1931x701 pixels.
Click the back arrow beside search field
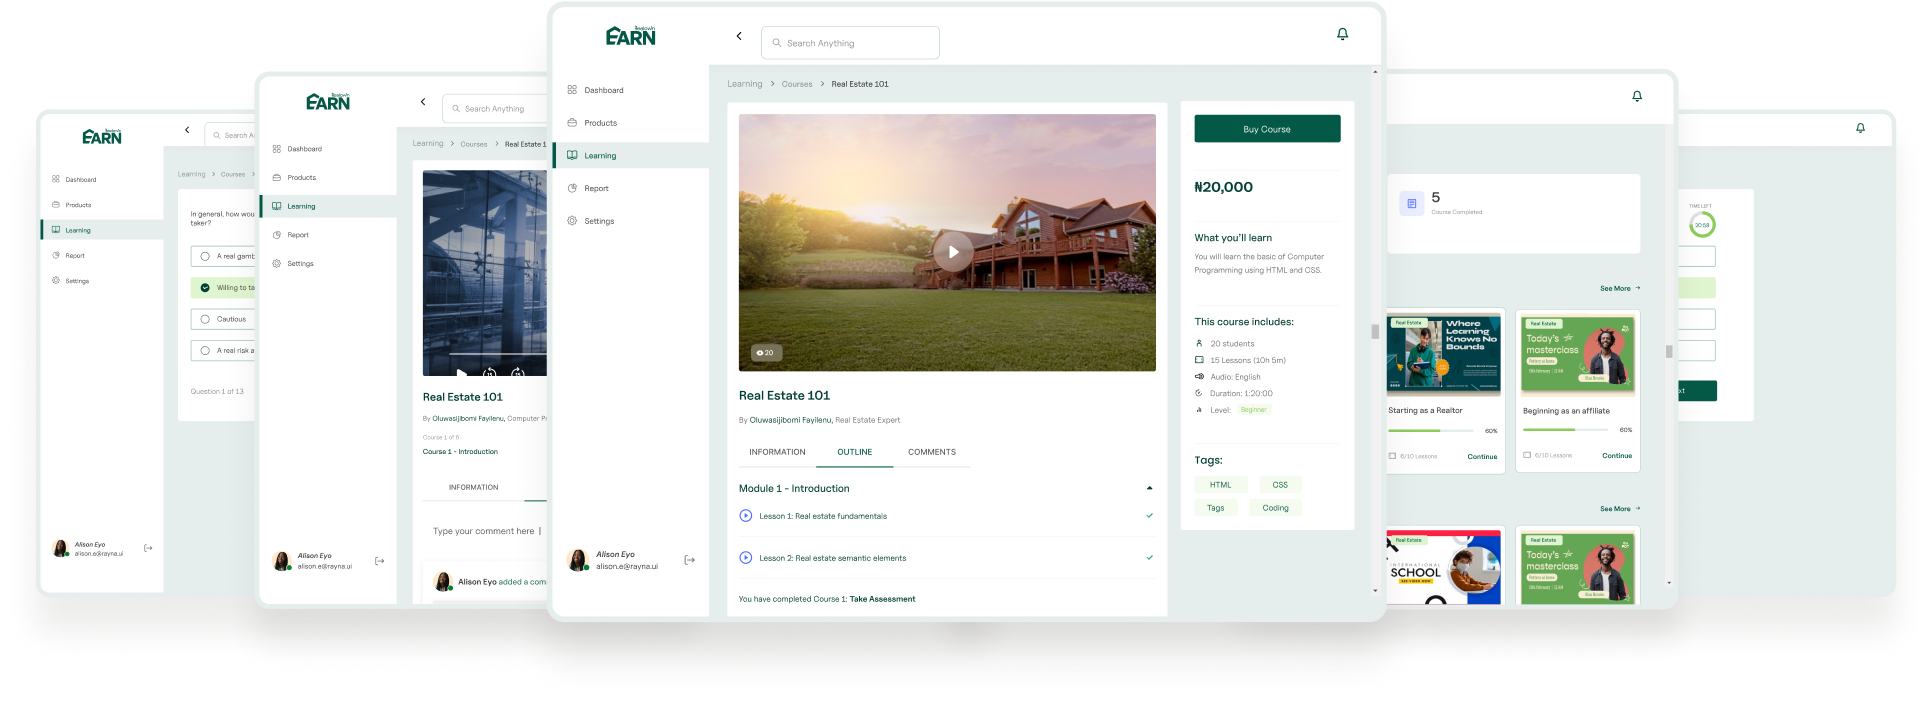(x=739, y=36)
